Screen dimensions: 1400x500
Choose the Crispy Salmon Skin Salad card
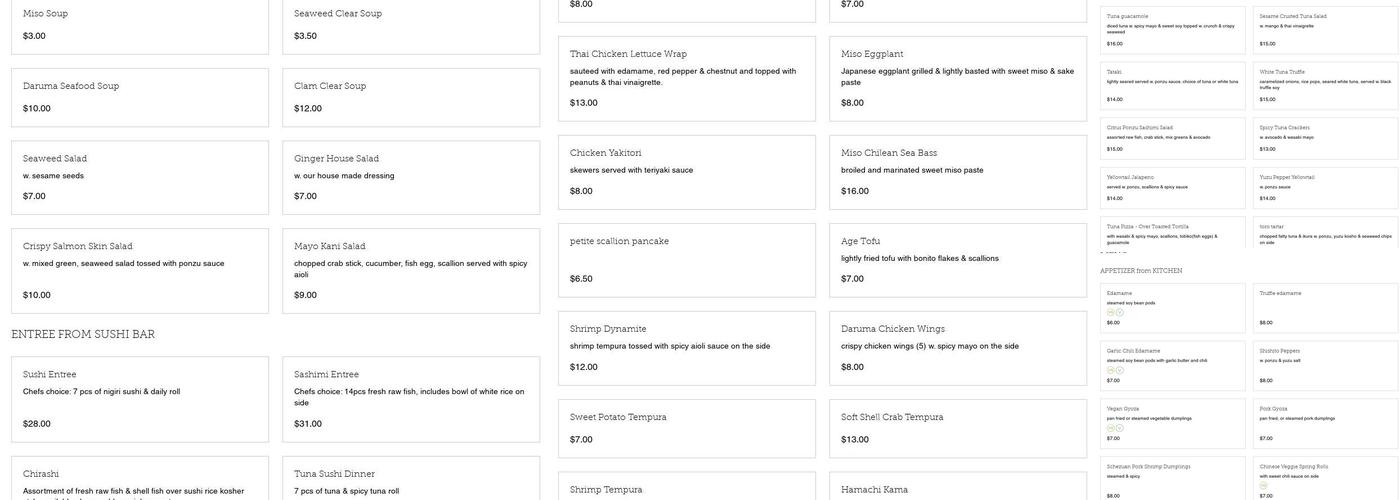pyautogui.click(x=140, y=270)
